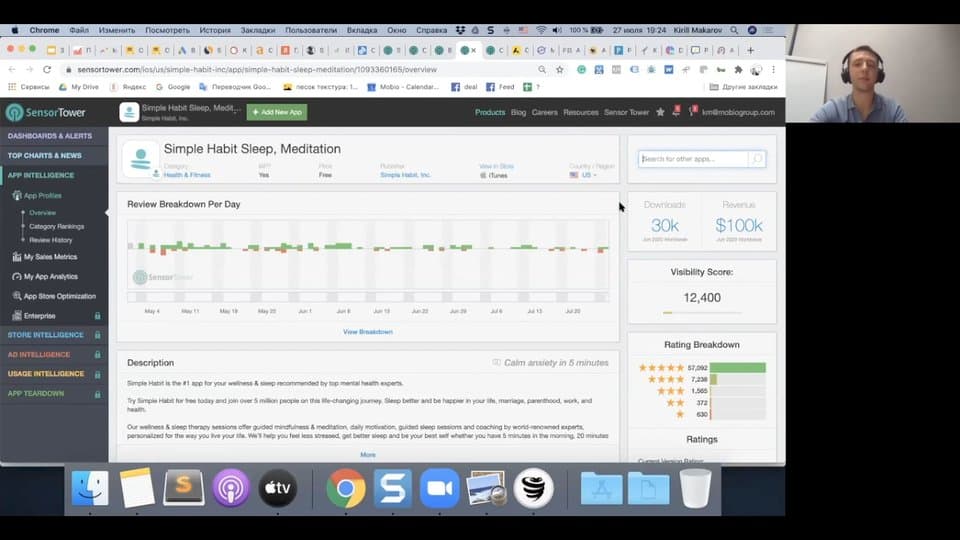Click the review breakdown chart range scrollbar

(368, 297)
